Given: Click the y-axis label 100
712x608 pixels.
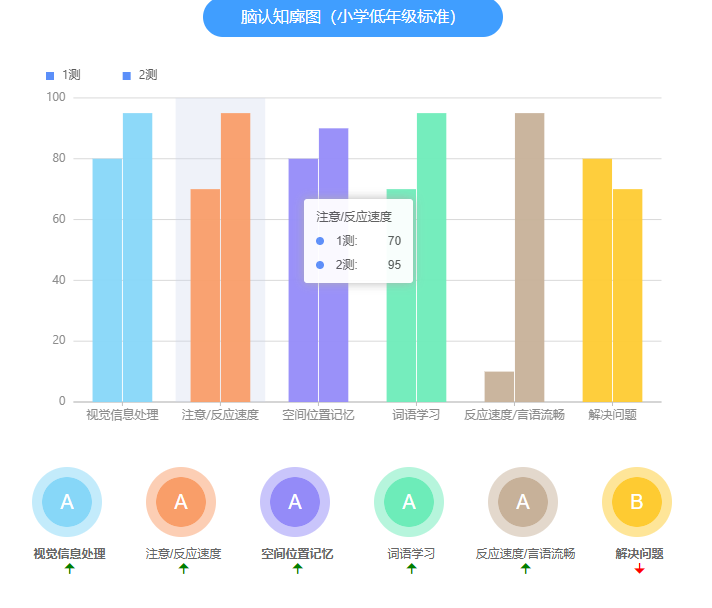Looking at the screenshot, I should [x=56, y=97].
